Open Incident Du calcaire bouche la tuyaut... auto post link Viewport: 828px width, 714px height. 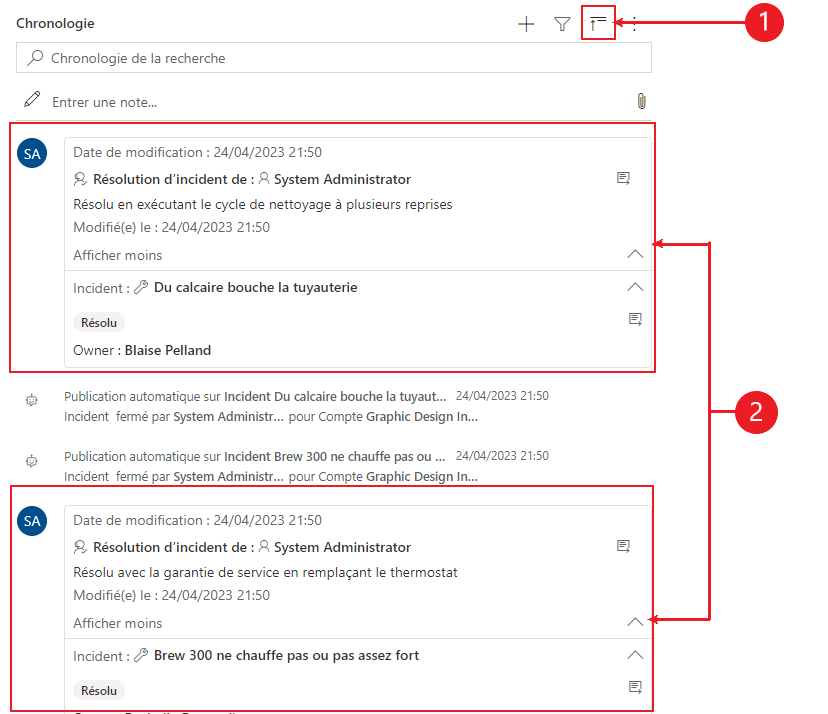(335, 397)
